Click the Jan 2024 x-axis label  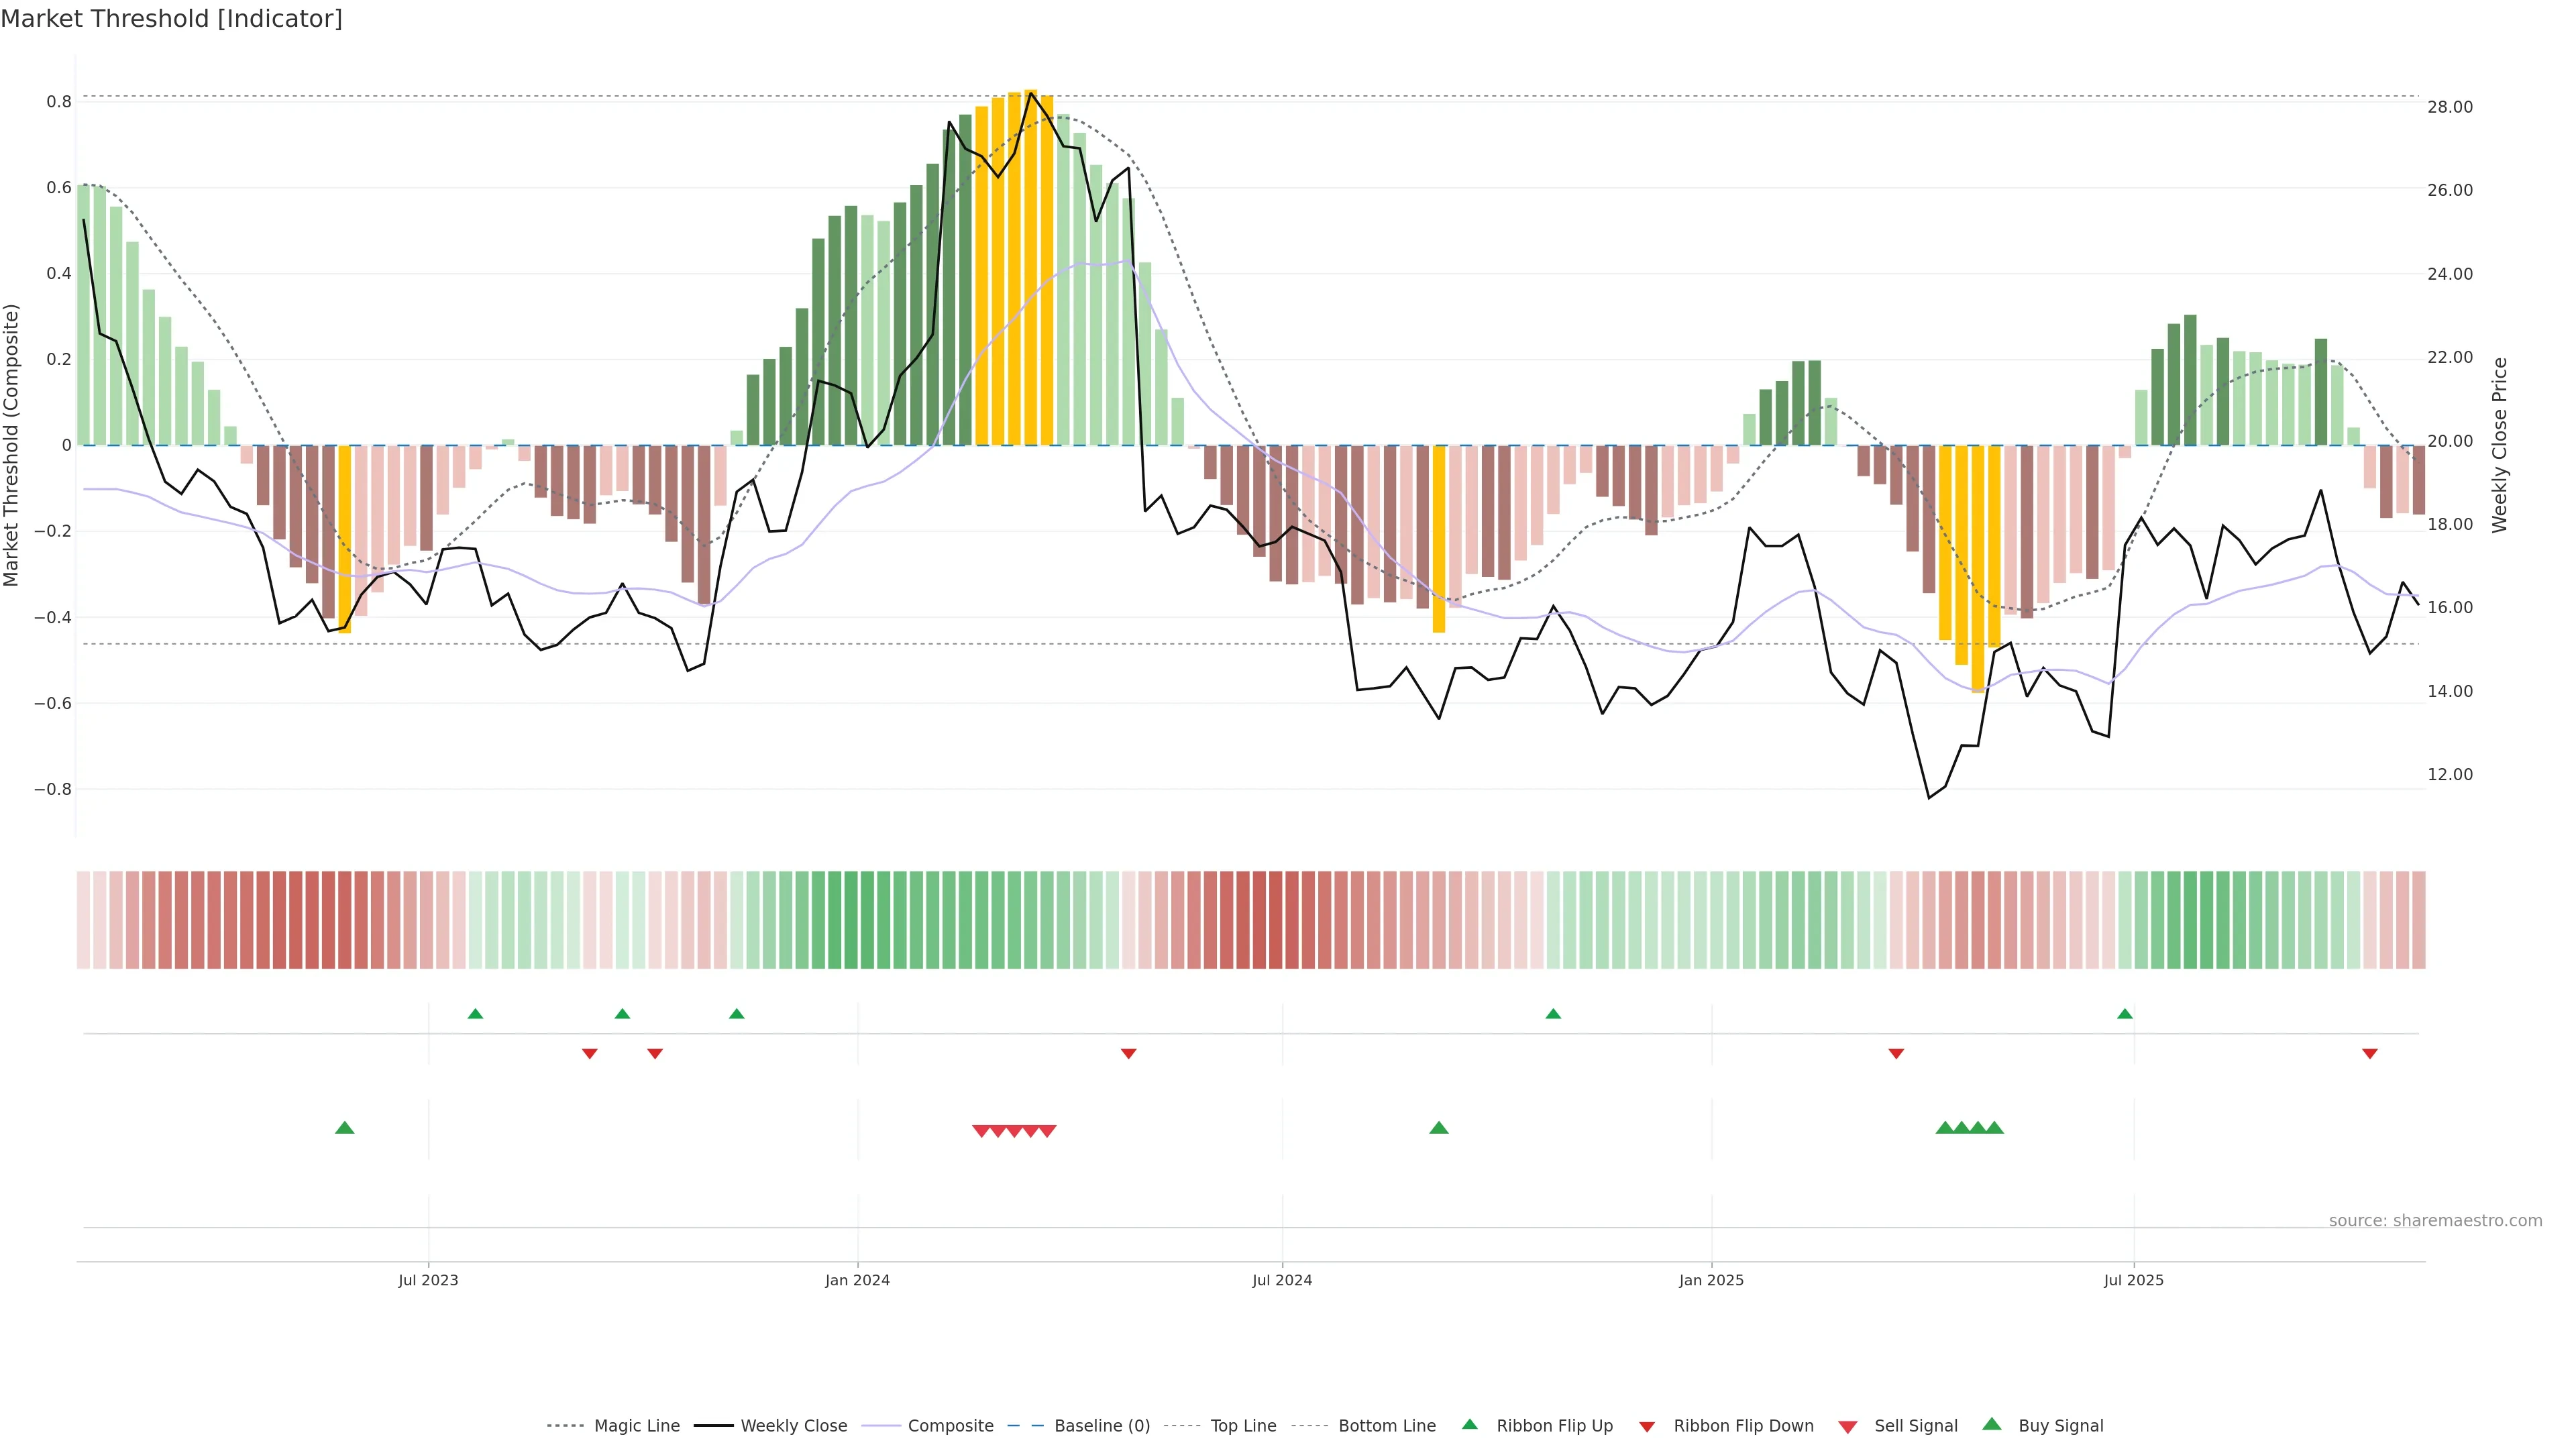pyautogui.click(x=857, y=1280)
